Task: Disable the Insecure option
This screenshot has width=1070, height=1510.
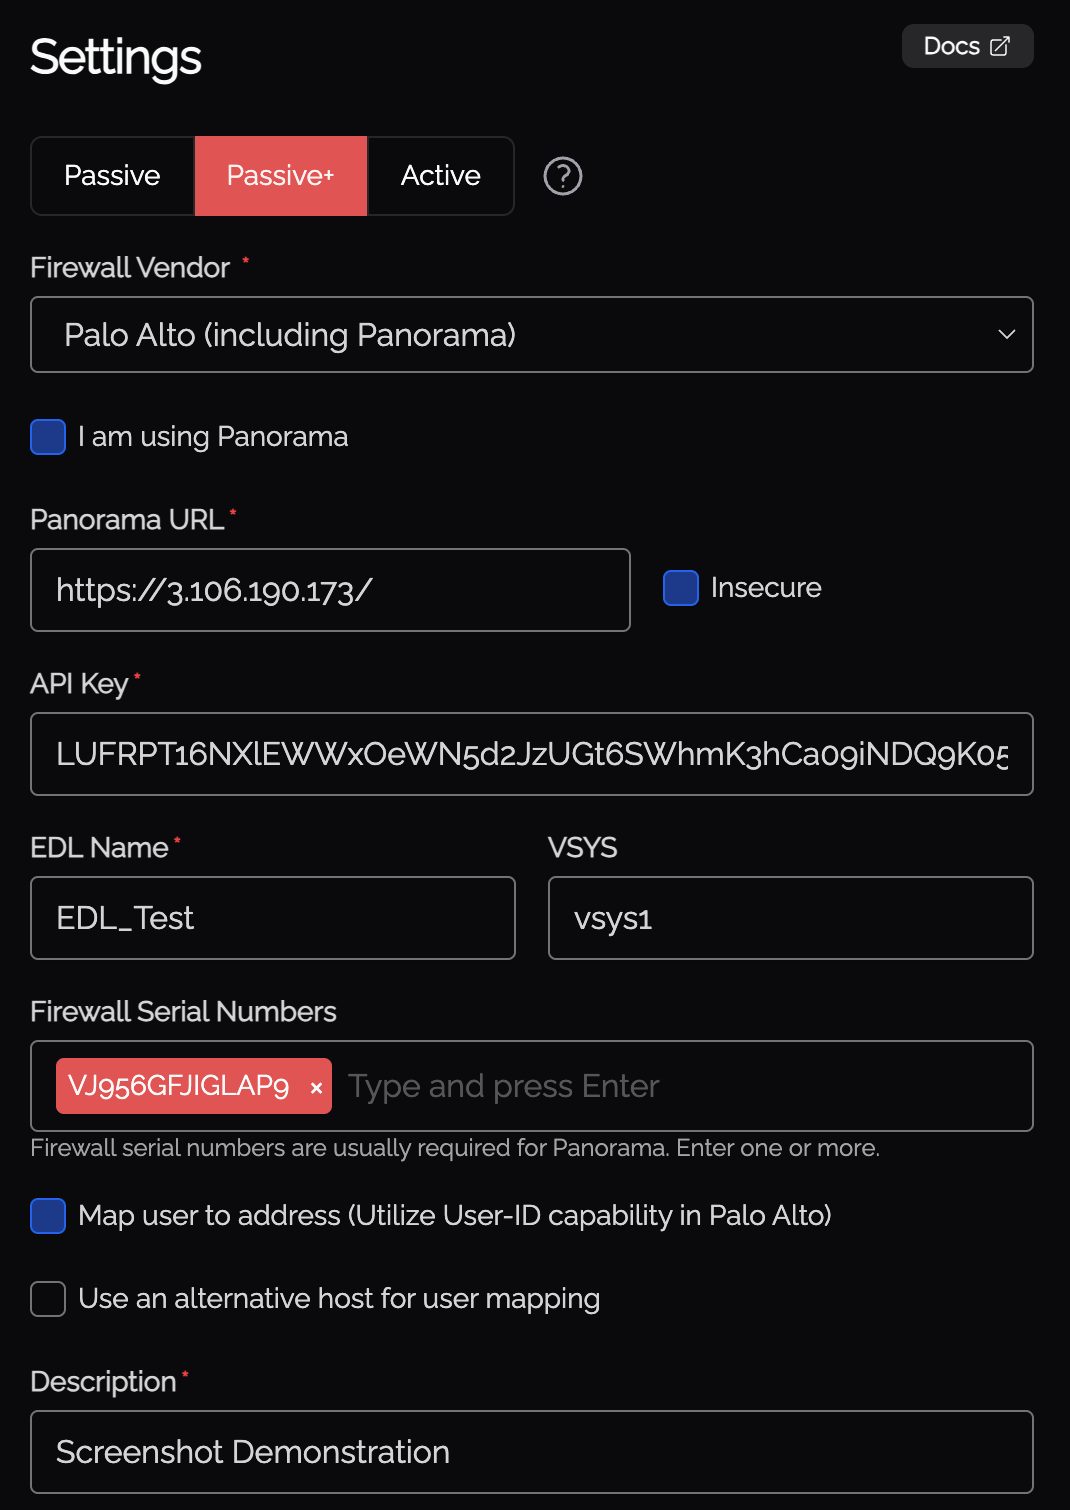Action: coord(680,588)
